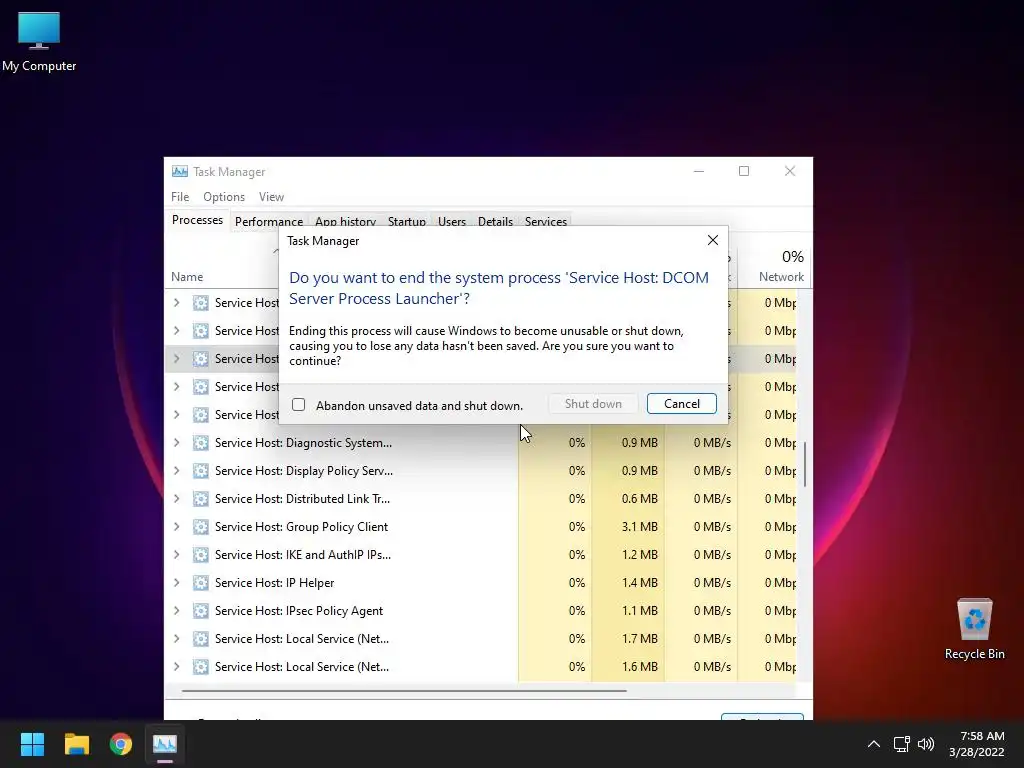Viewport: 1024px width, 768px height.
Task: Switch to the App history tab
Action: point(345,221)
